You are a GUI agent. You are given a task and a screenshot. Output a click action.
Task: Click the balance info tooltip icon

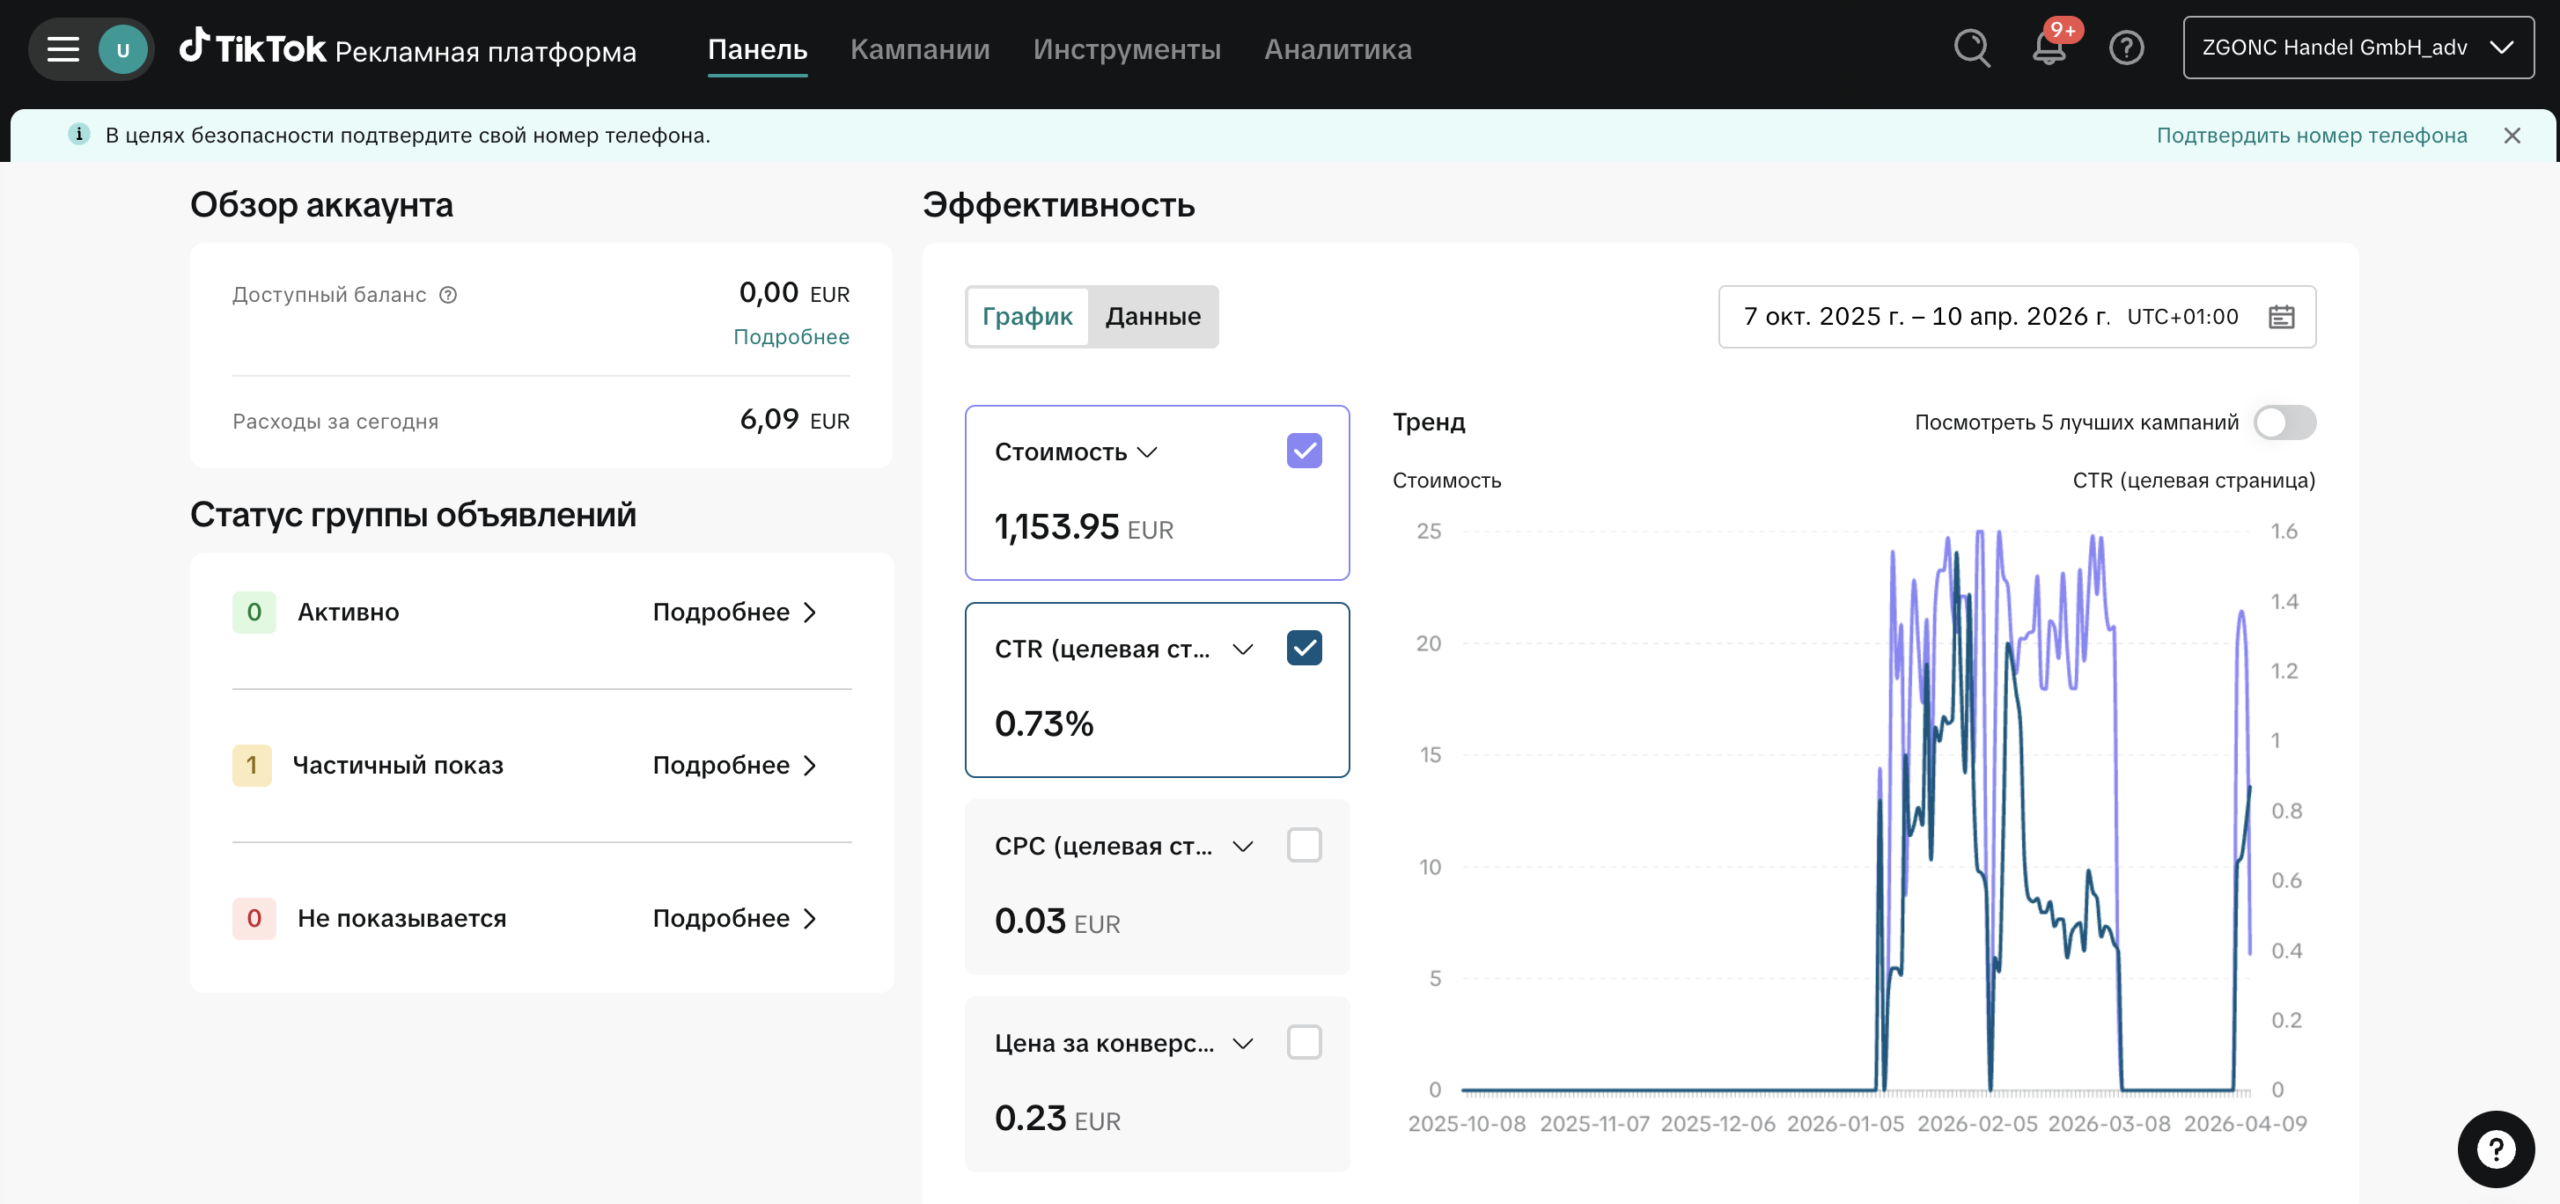tap(449, 295)
